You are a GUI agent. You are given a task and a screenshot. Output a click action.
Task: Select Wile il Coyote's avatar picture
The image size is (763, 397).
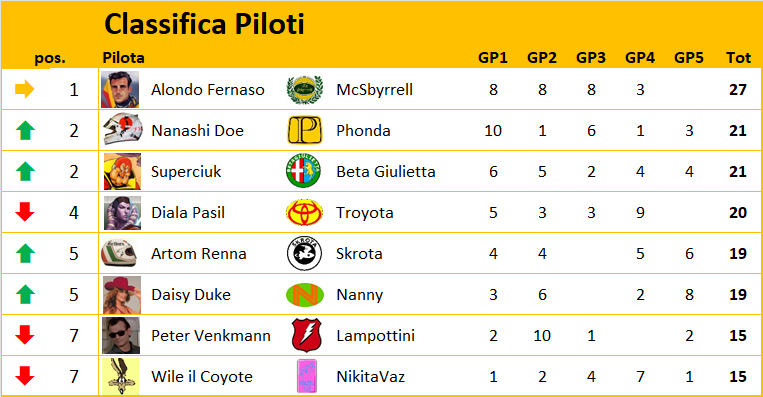point(120,376)
